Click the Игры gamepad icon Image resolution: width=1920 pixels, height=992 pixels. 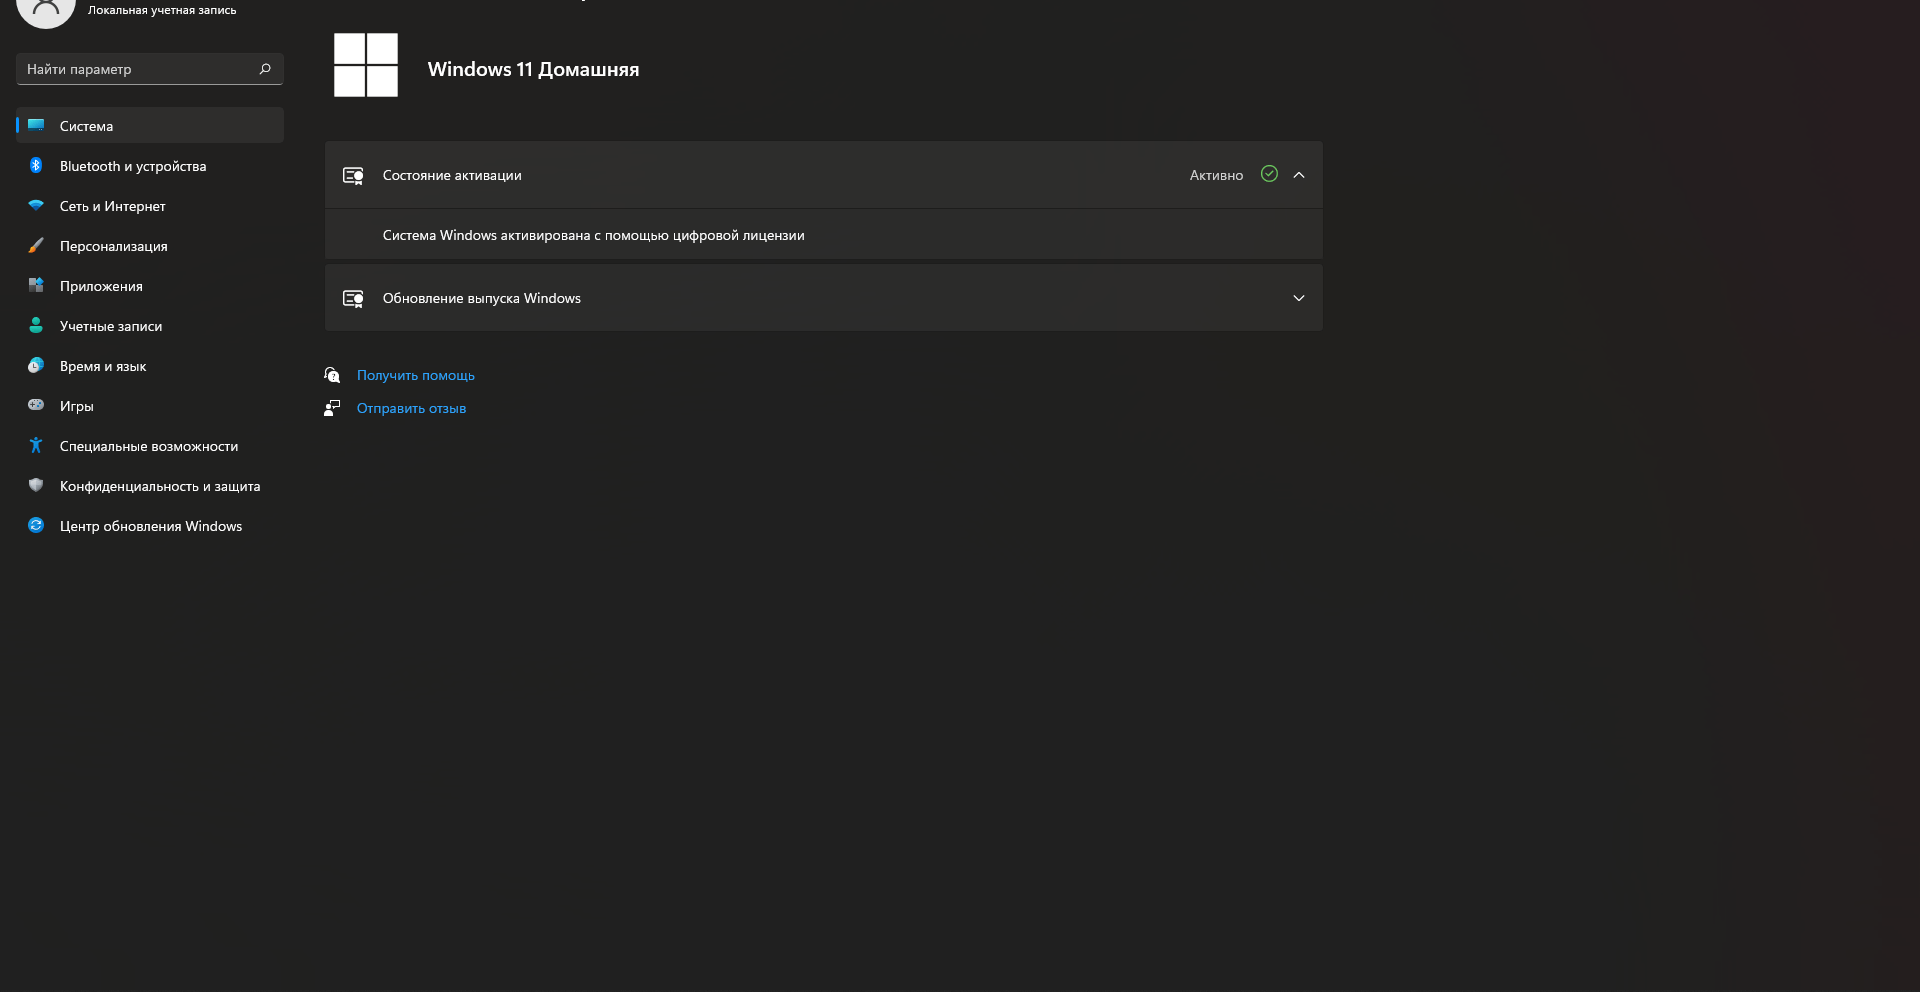[36, 405]
